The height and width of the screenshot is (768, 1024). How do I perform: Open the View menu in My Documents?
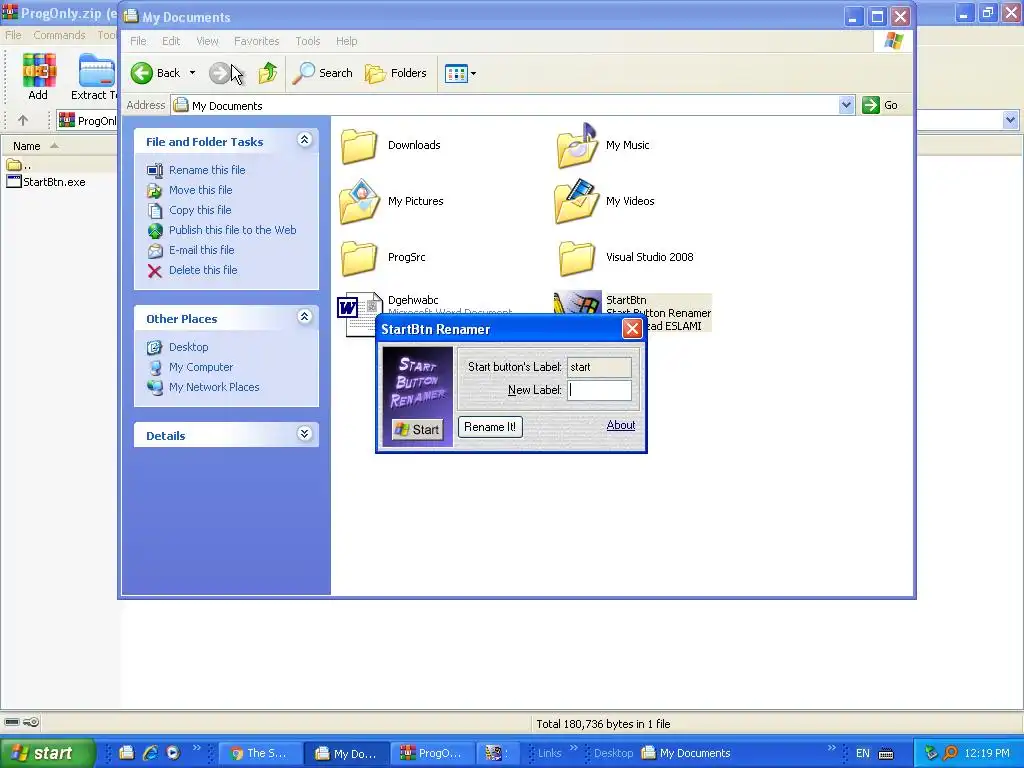point(207,41)
